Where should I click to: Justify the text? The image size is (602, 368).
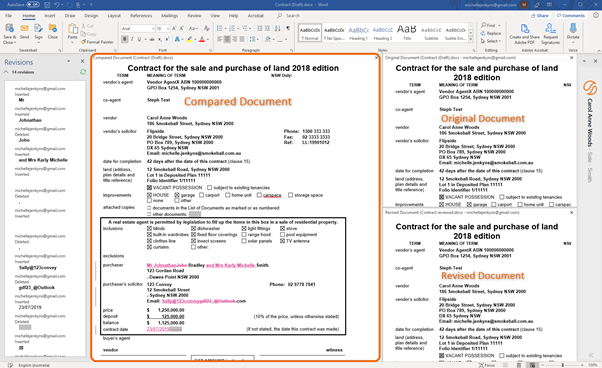242,39
